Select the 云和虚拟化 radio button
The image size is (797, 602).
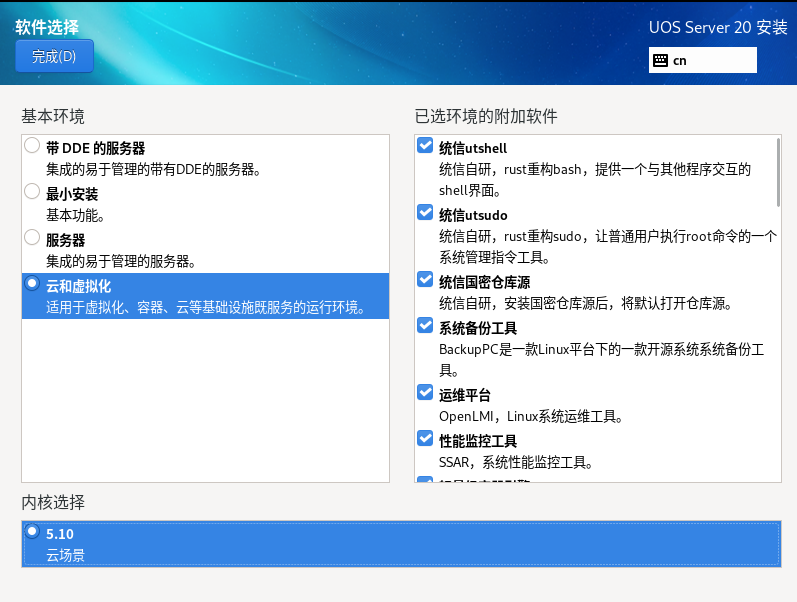pos(32,283)
